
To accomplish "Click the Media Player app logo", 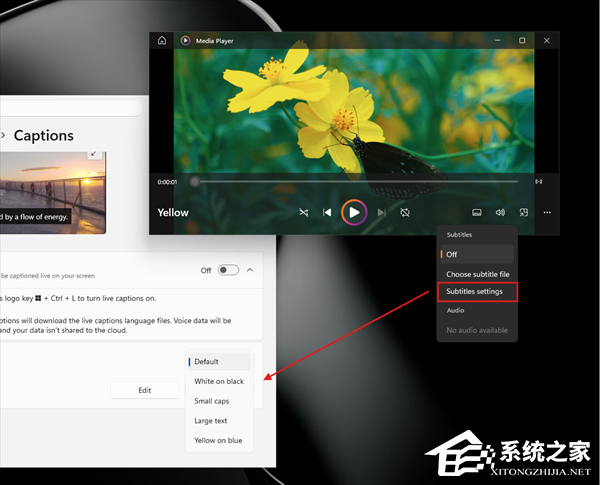I will pos(185,40).
